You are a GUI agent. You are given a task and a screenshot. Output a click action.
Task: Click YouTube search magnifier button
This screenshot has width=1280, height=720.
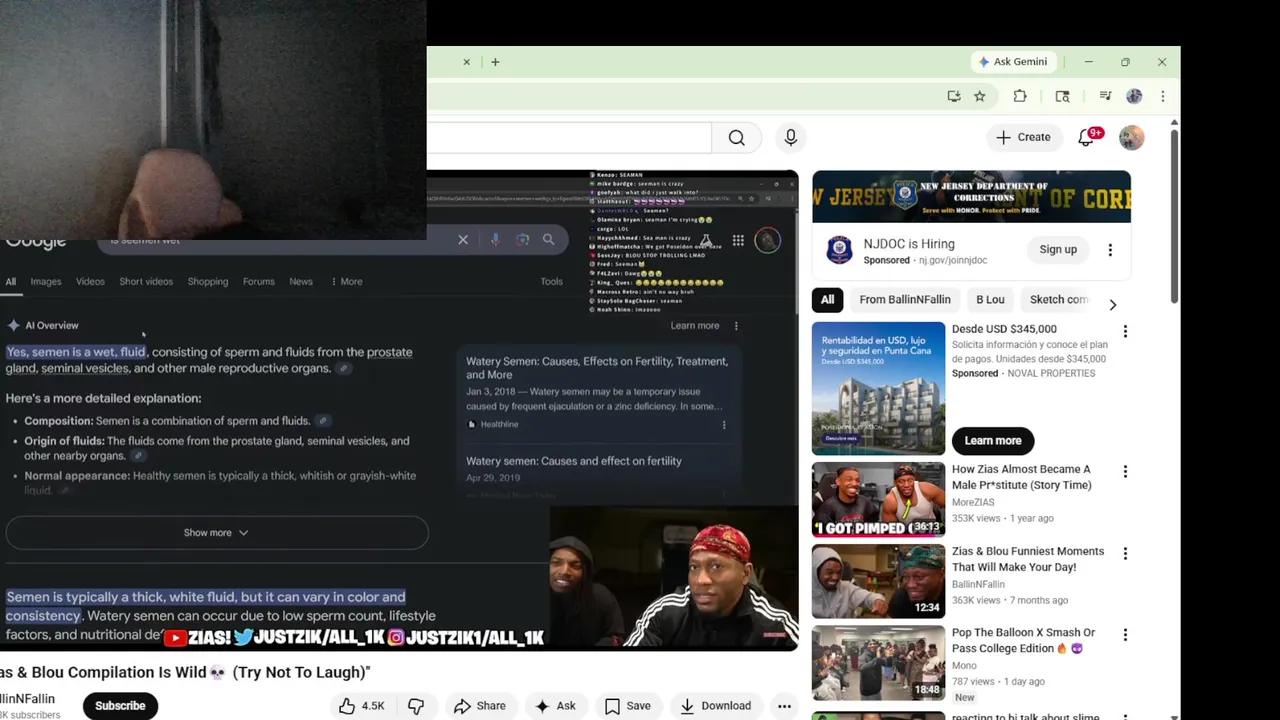[x=737, y=138]
